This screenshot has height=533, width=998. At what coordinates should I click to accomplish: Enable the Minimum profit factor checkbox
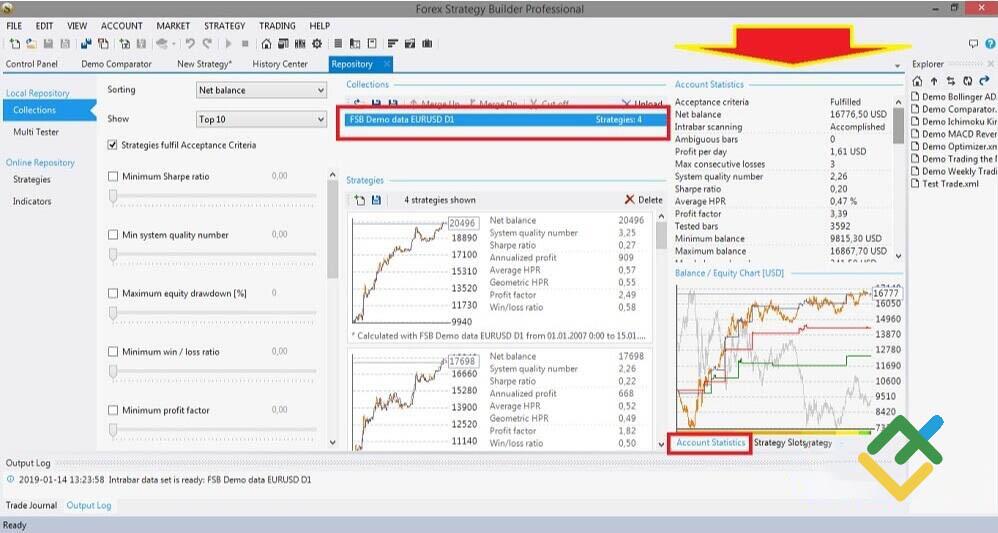(x=113, y=410)
